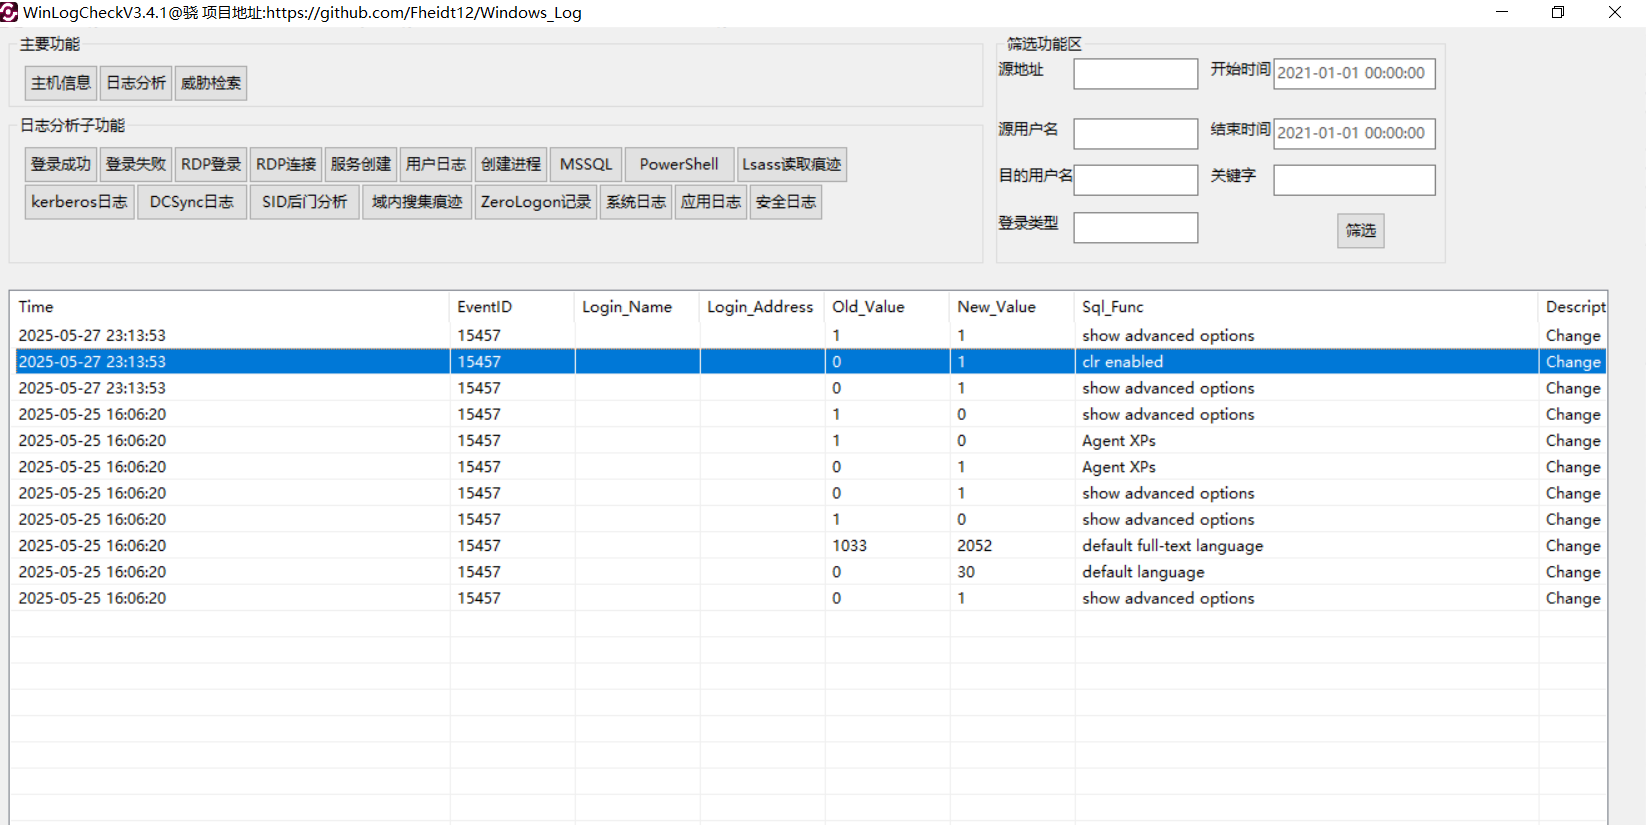Image resolution: width=1646 pixels, height=825 pixels.
Task: Open 域内搜集痕迹 analysis
Action: point(417,202)
